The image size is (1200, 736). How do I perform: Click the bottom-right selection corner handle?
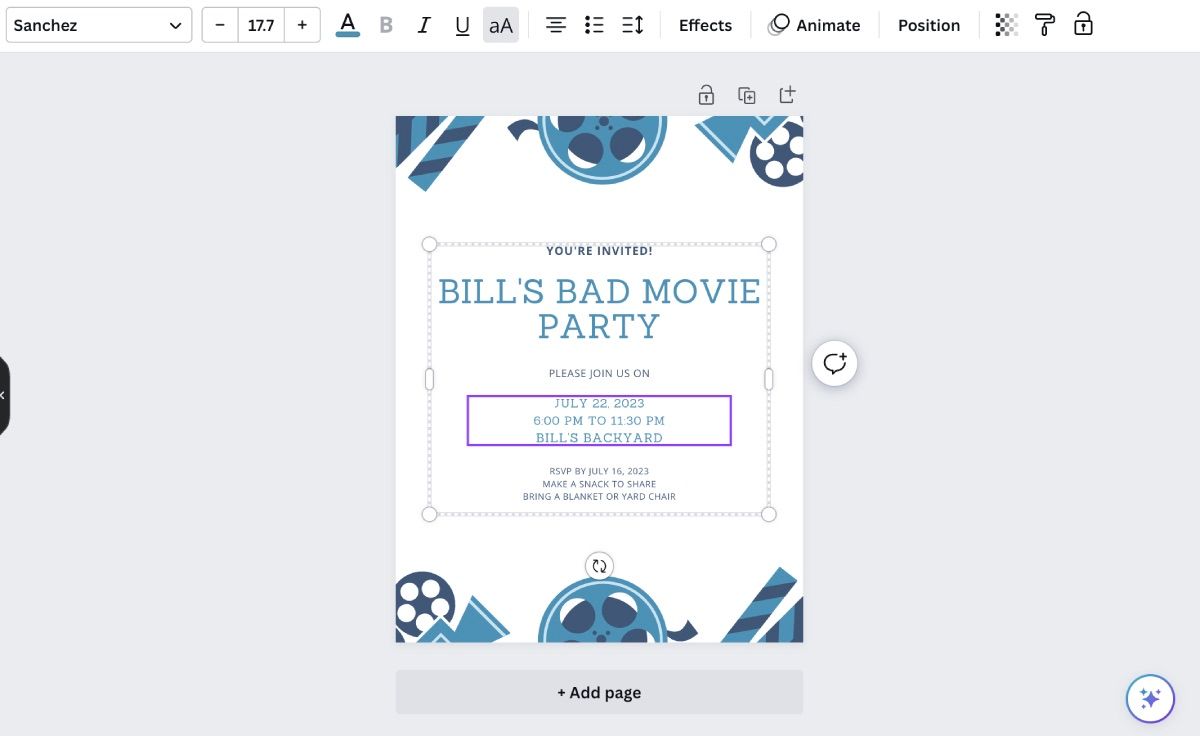click(x=769, y=514)
